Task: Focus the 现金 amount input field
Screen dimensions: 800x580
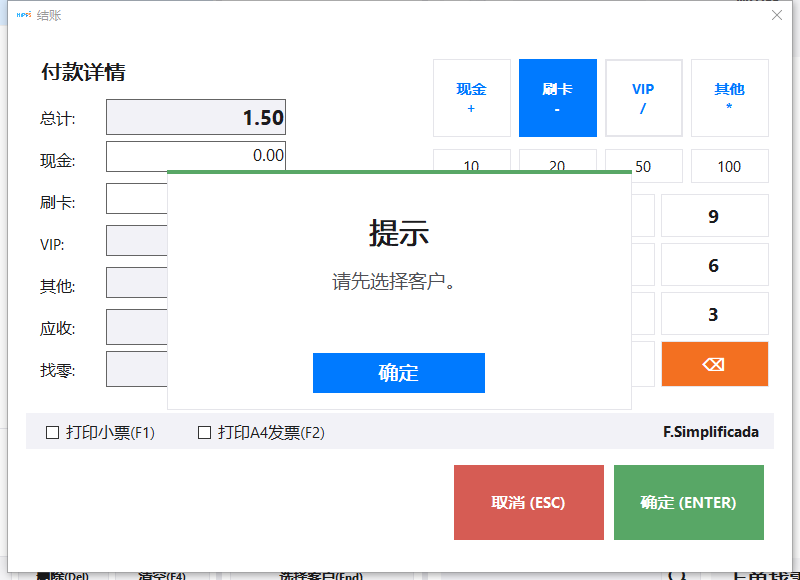Action: pos(196,156)
